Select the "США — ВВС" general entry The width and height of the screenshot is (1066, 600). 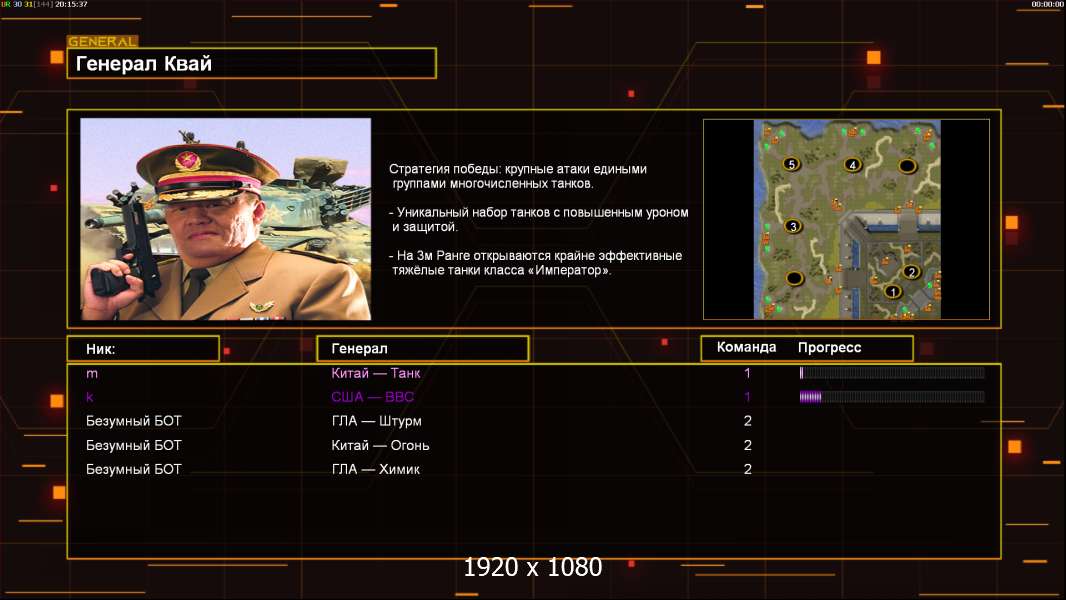tap(372, 397)
